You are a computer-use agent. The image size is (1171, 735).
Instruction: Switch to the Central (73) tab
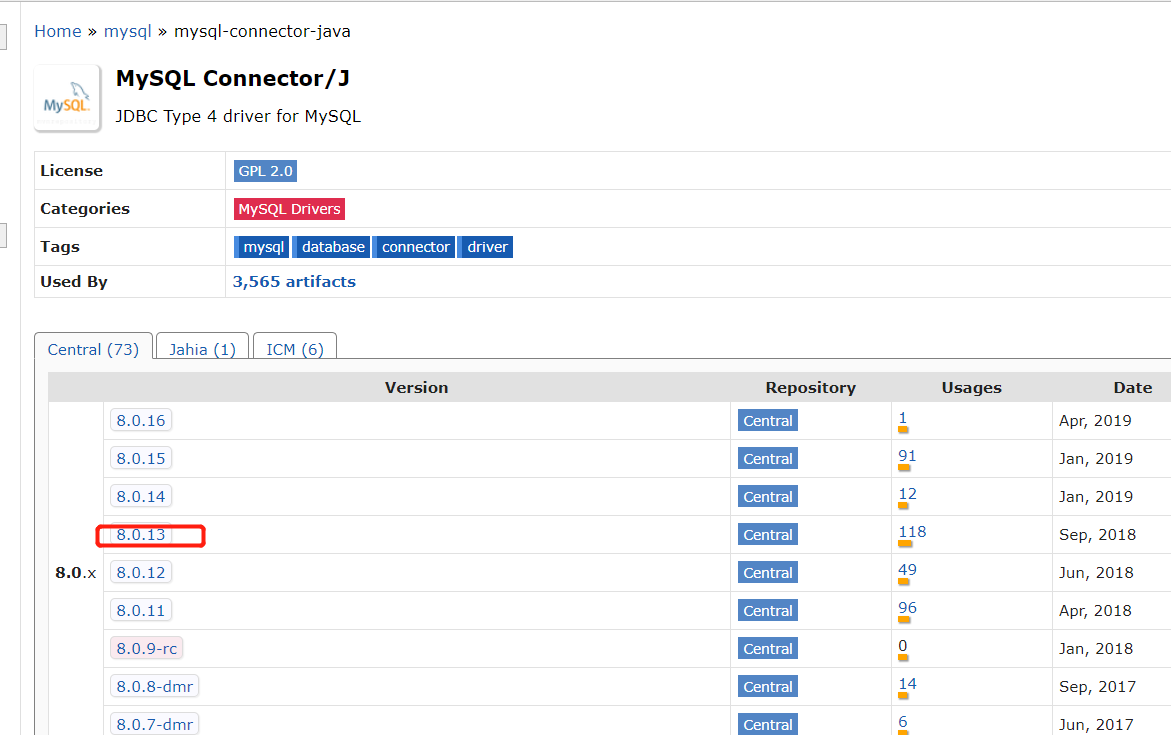click(93, 349)
